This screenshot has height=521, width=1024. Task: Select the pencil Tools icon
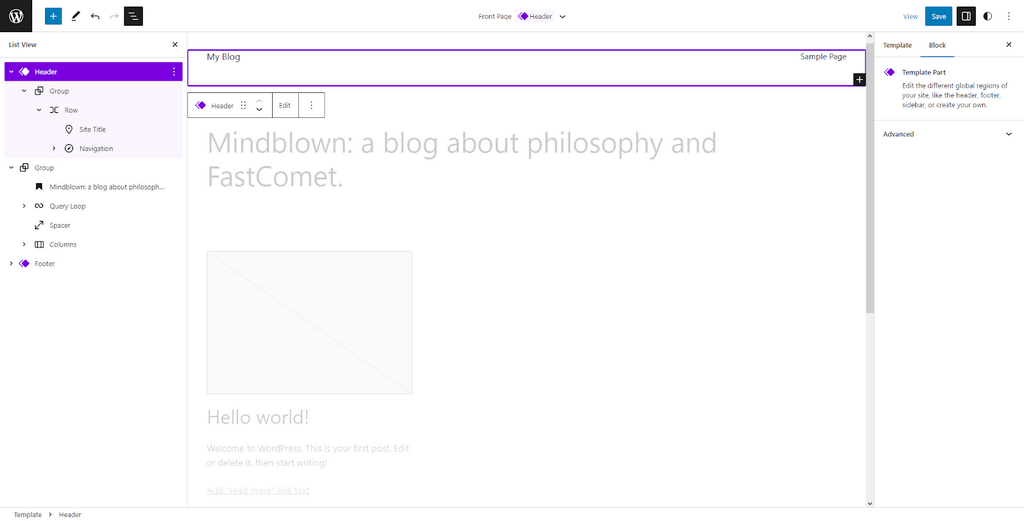pos(75,16)
